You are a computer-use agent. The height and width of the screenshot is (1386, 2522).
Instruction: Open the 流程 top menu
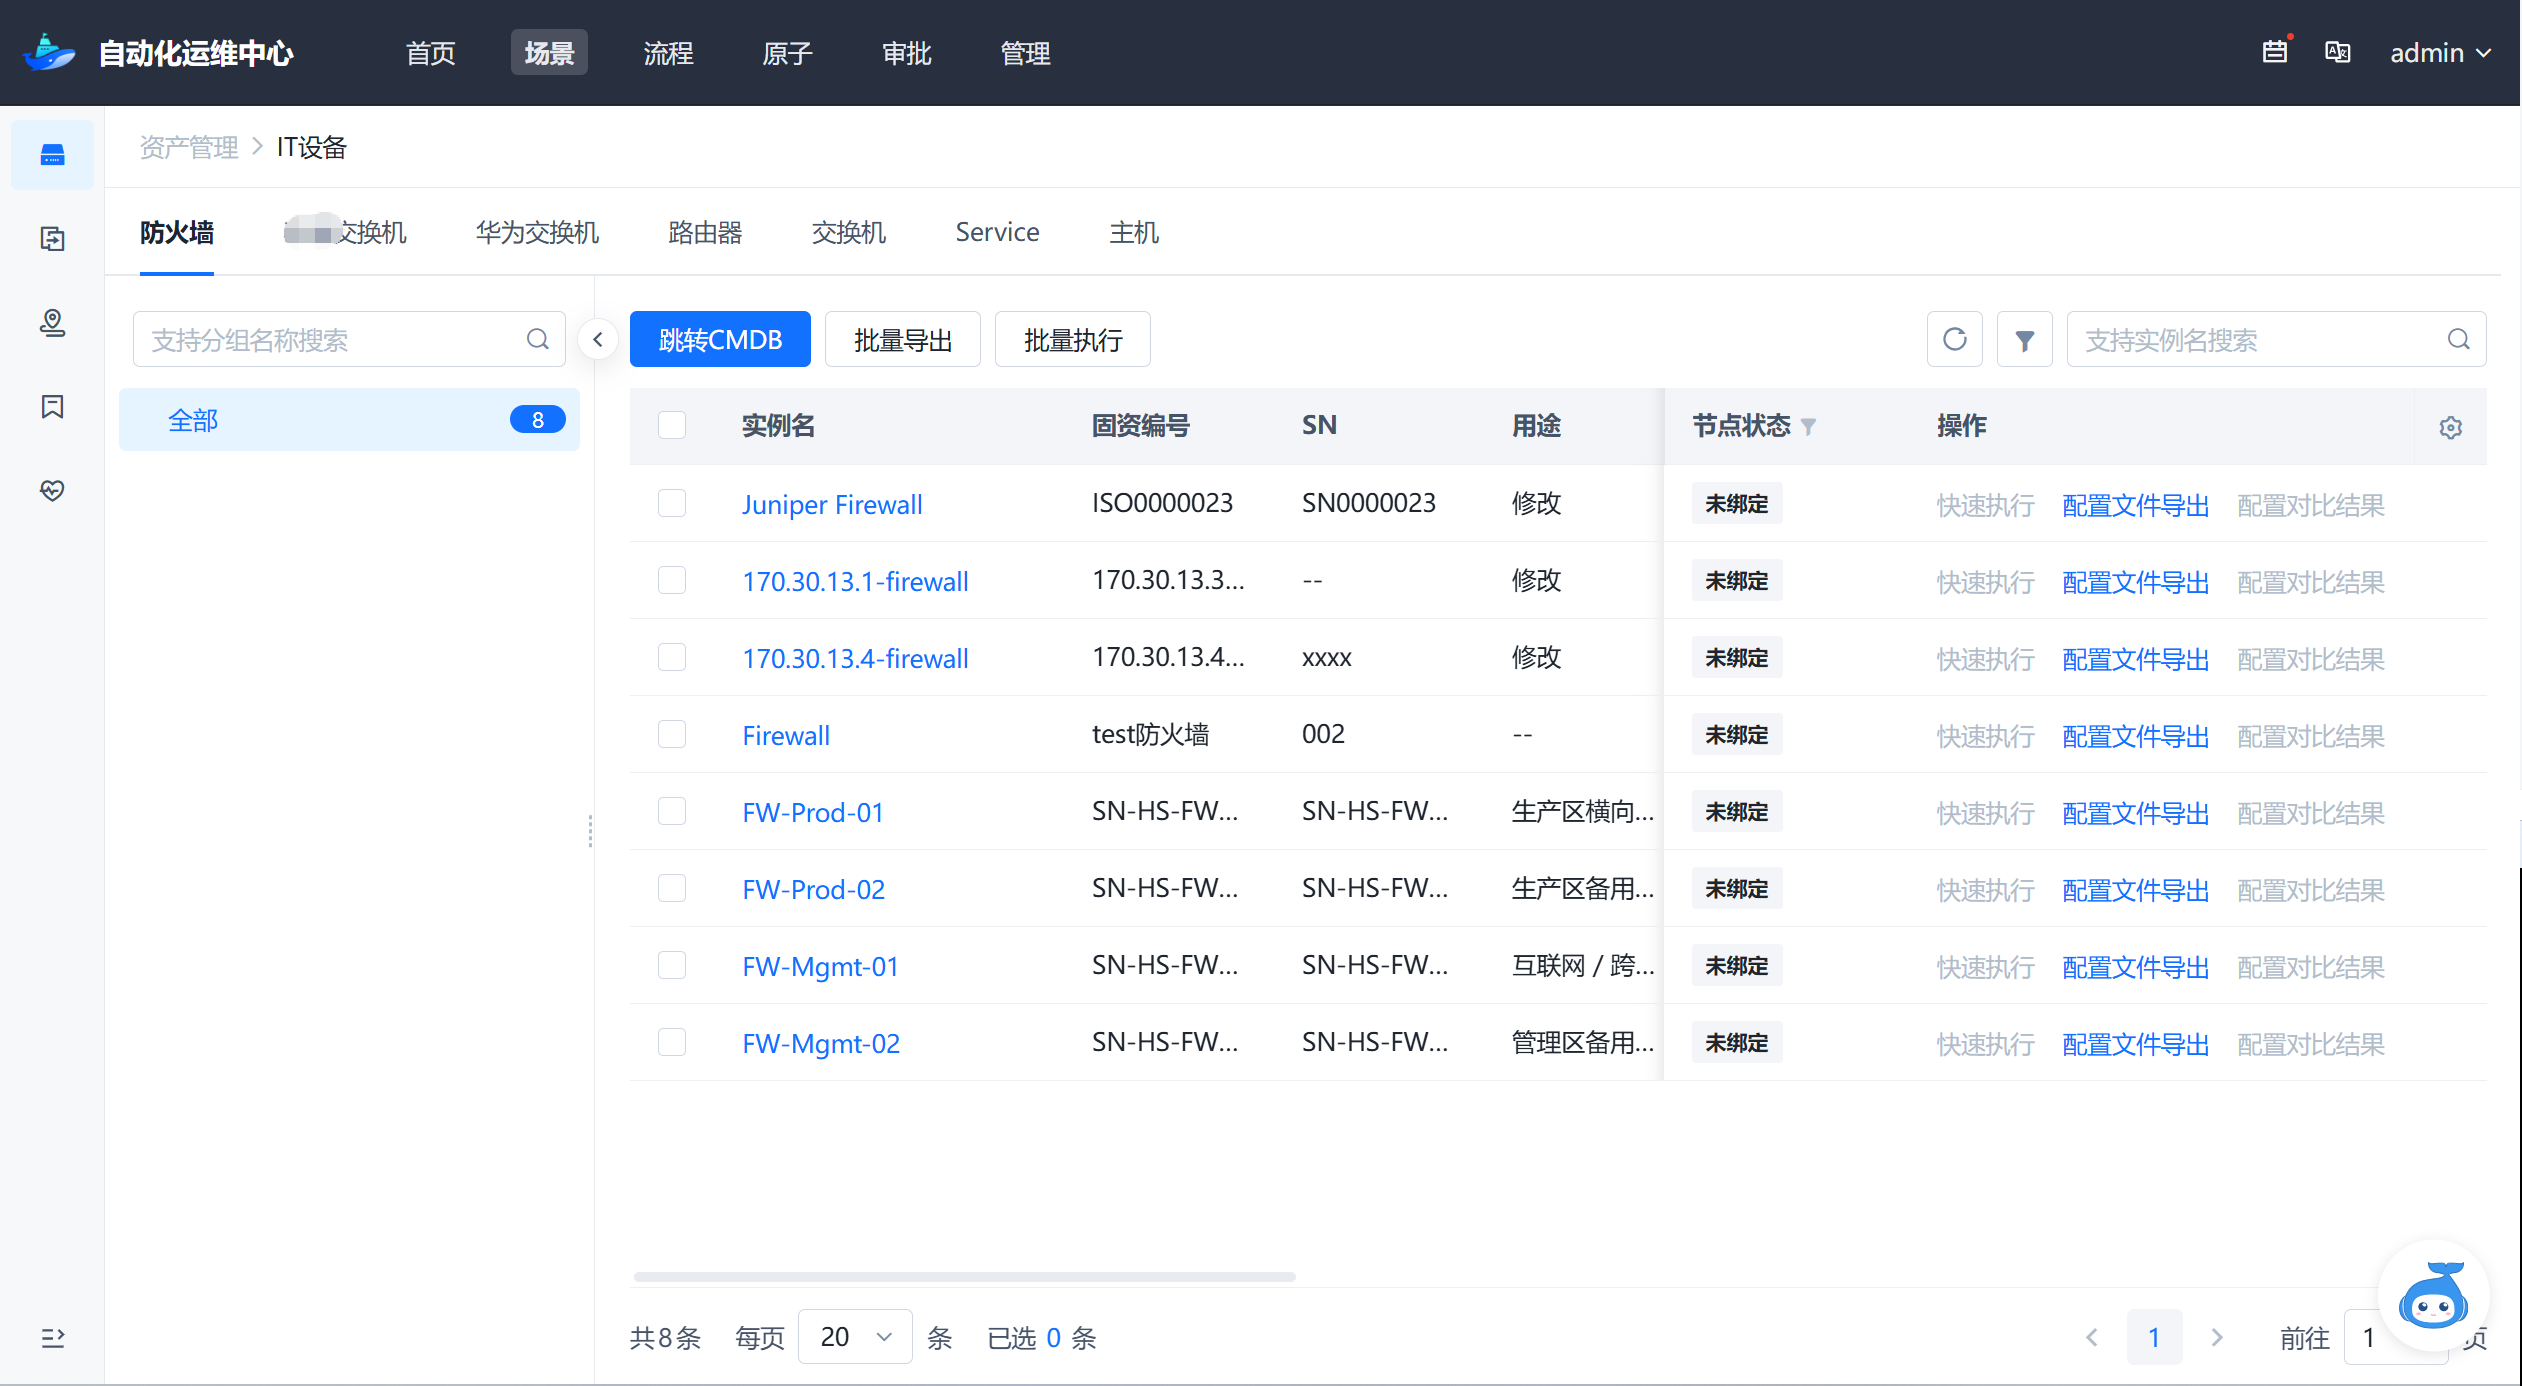[668, 53]
